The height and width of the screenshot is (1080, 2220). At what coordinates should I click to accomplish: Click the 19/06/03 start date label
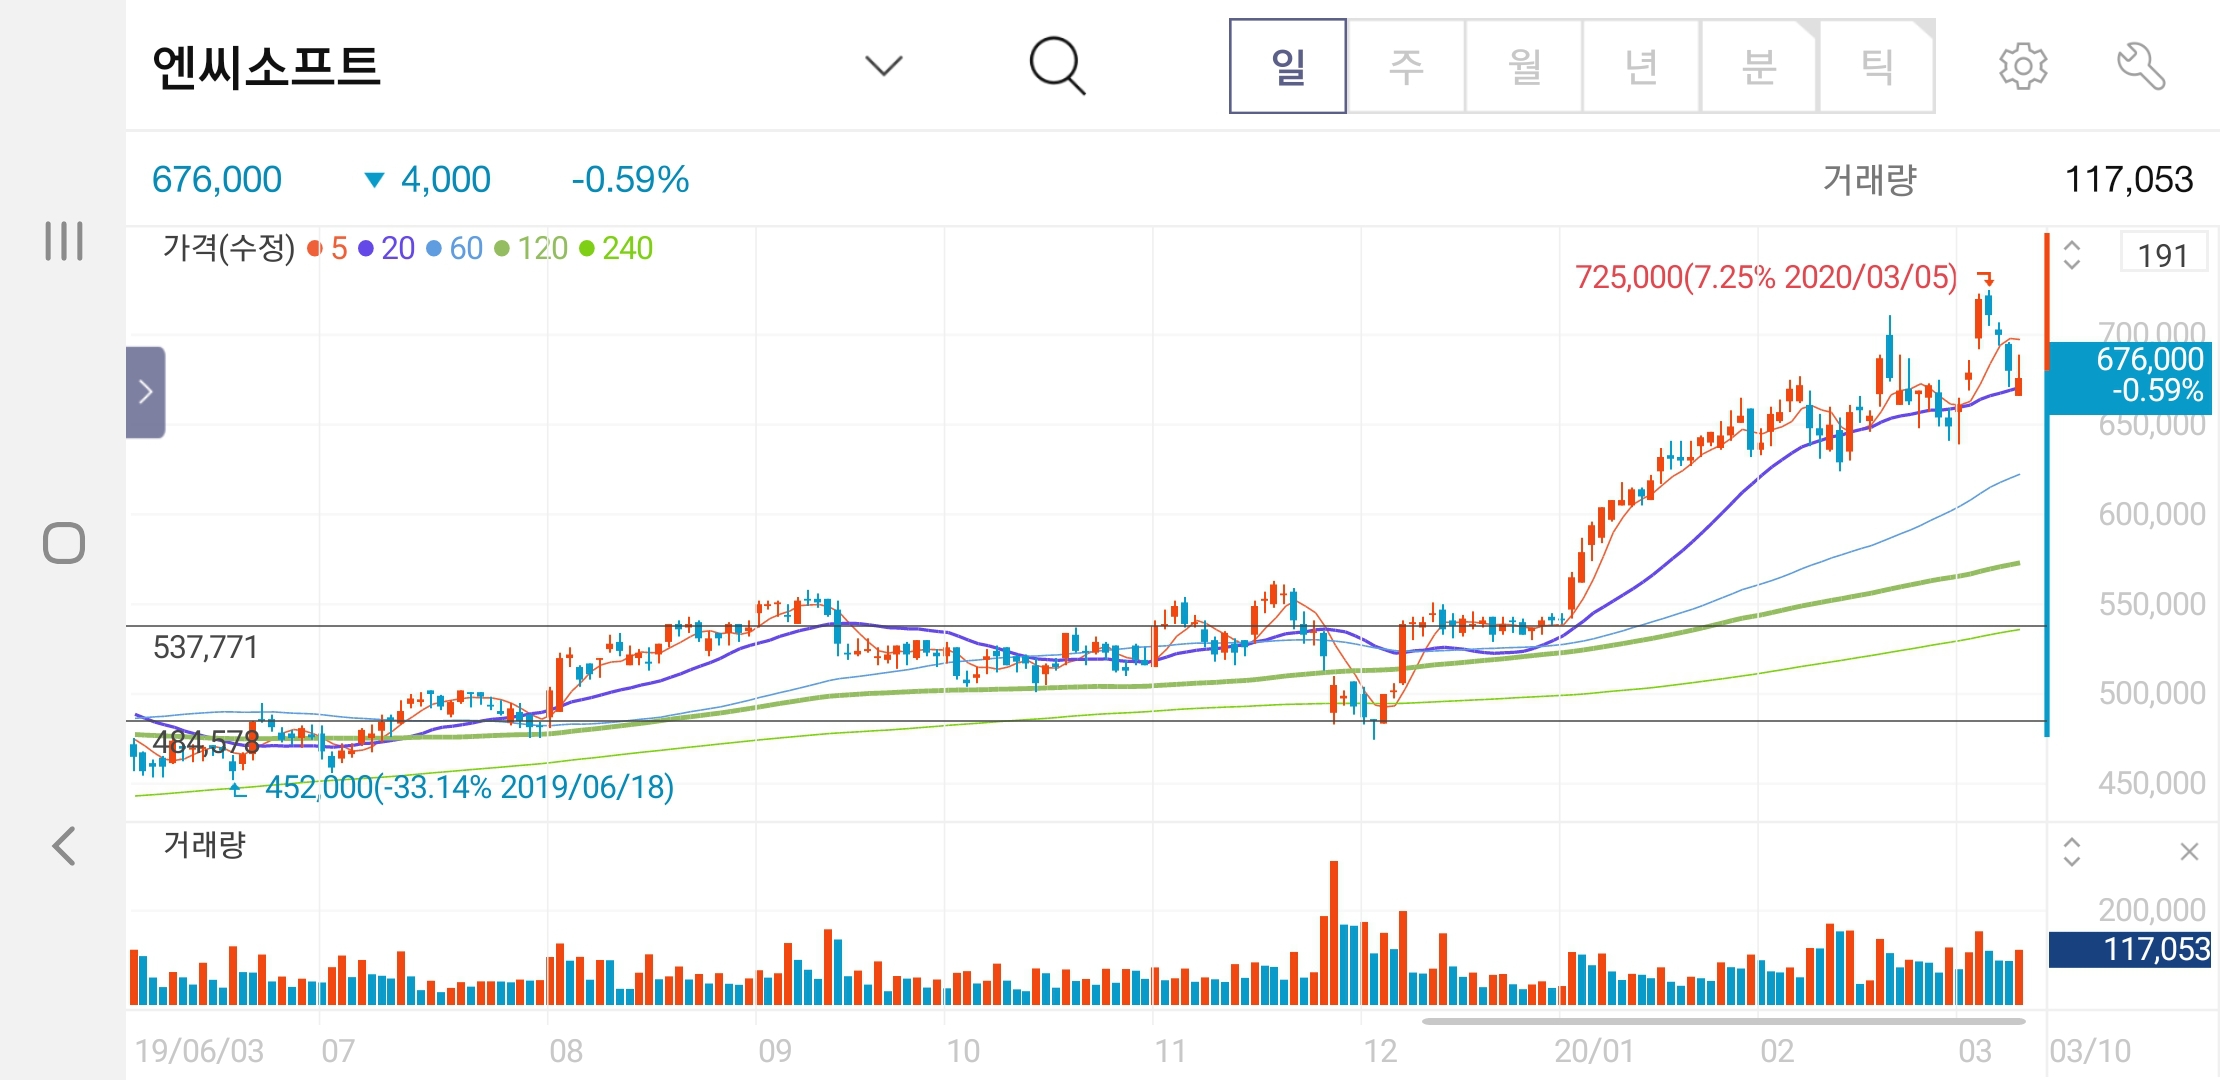pyautogui.click(x=199, y=1051)
